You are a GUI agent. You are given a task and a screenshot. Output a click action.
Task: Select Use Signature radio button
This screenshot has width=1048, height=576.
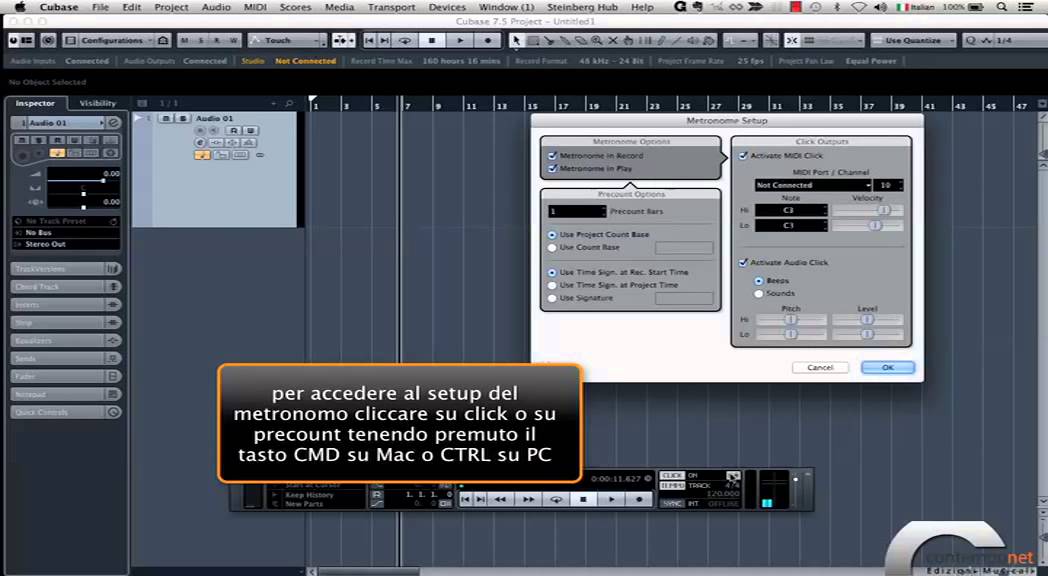tap(552, 298)
